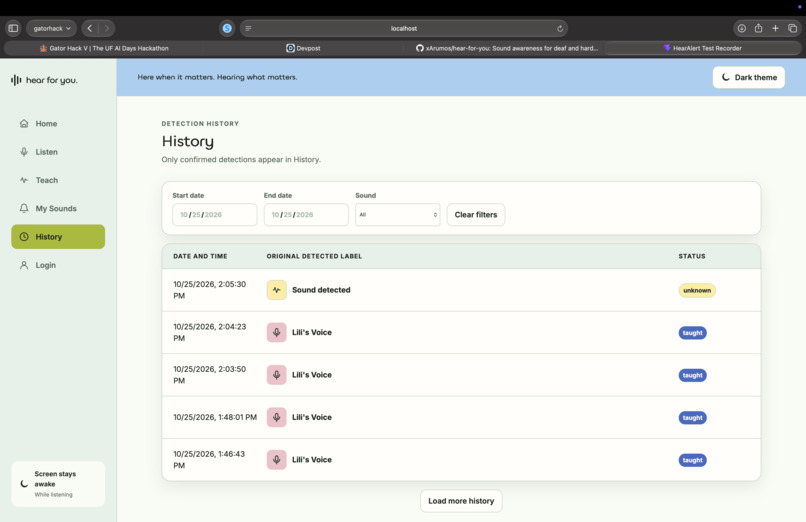Image resolution: width=806 pixels, height=522 pixels.
Task: Reload the page
Action: [x=560, y=28]
